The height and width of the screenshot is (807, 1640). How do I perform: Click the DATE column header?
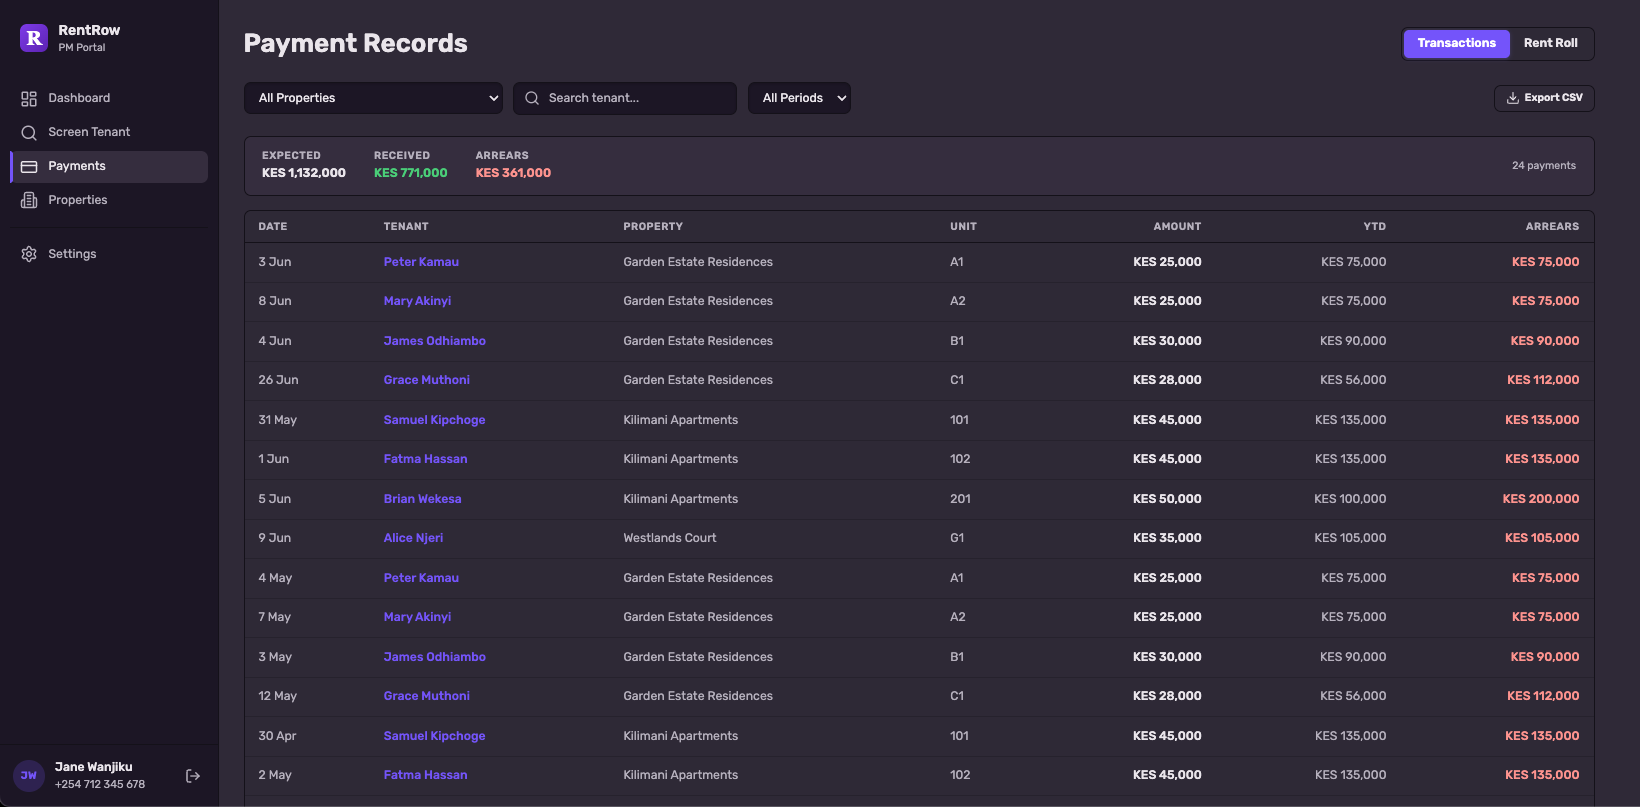(x=273, y=227)
